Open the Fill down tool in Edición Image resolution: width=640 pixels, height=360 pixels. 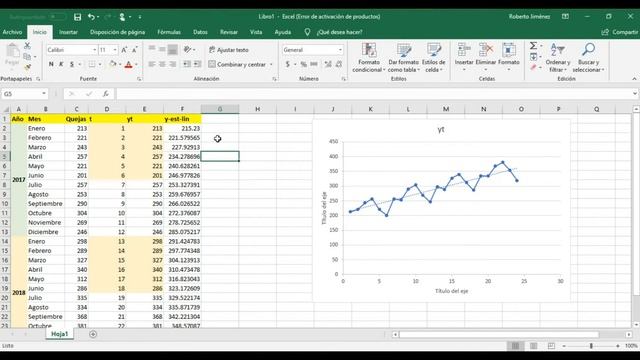[x=533, y=57]
